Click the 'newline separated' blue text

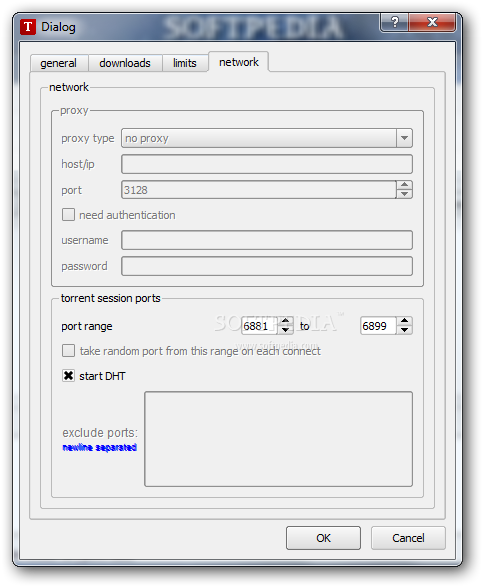(100, 447)
